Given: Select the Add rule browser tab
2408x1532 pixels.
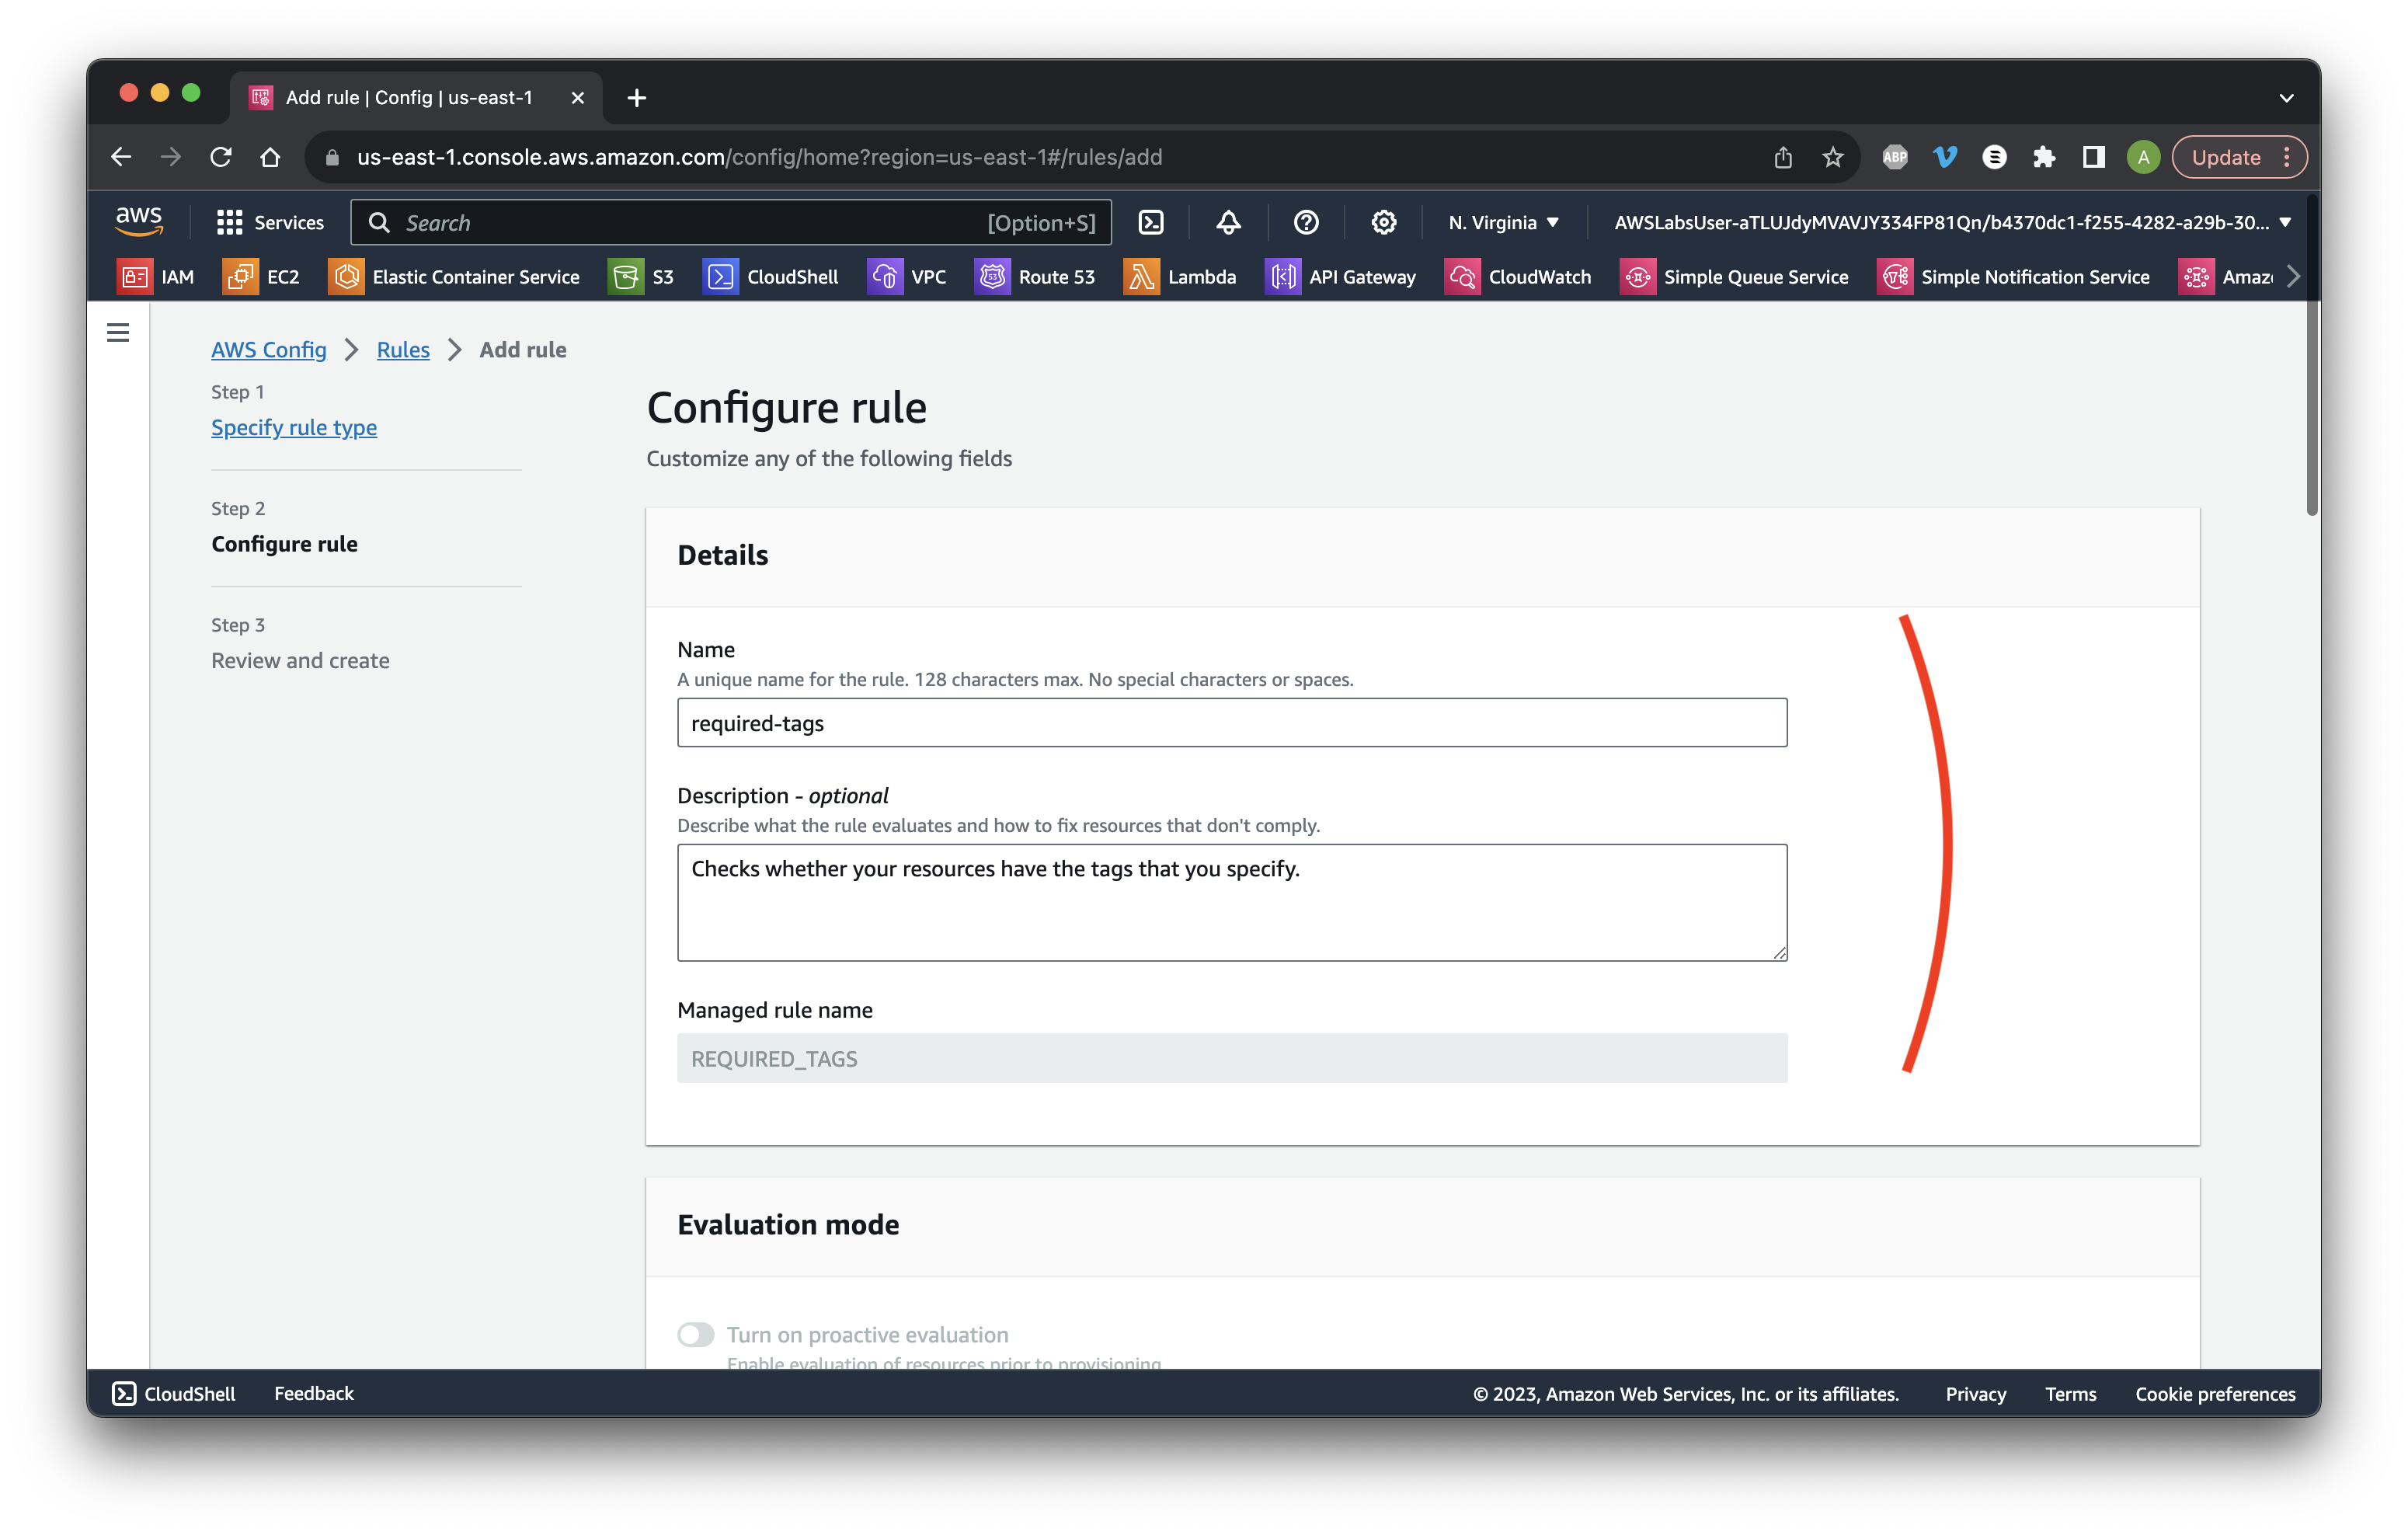Looking at the screenshot, I should pyautogui.click(x=417, y=97).
